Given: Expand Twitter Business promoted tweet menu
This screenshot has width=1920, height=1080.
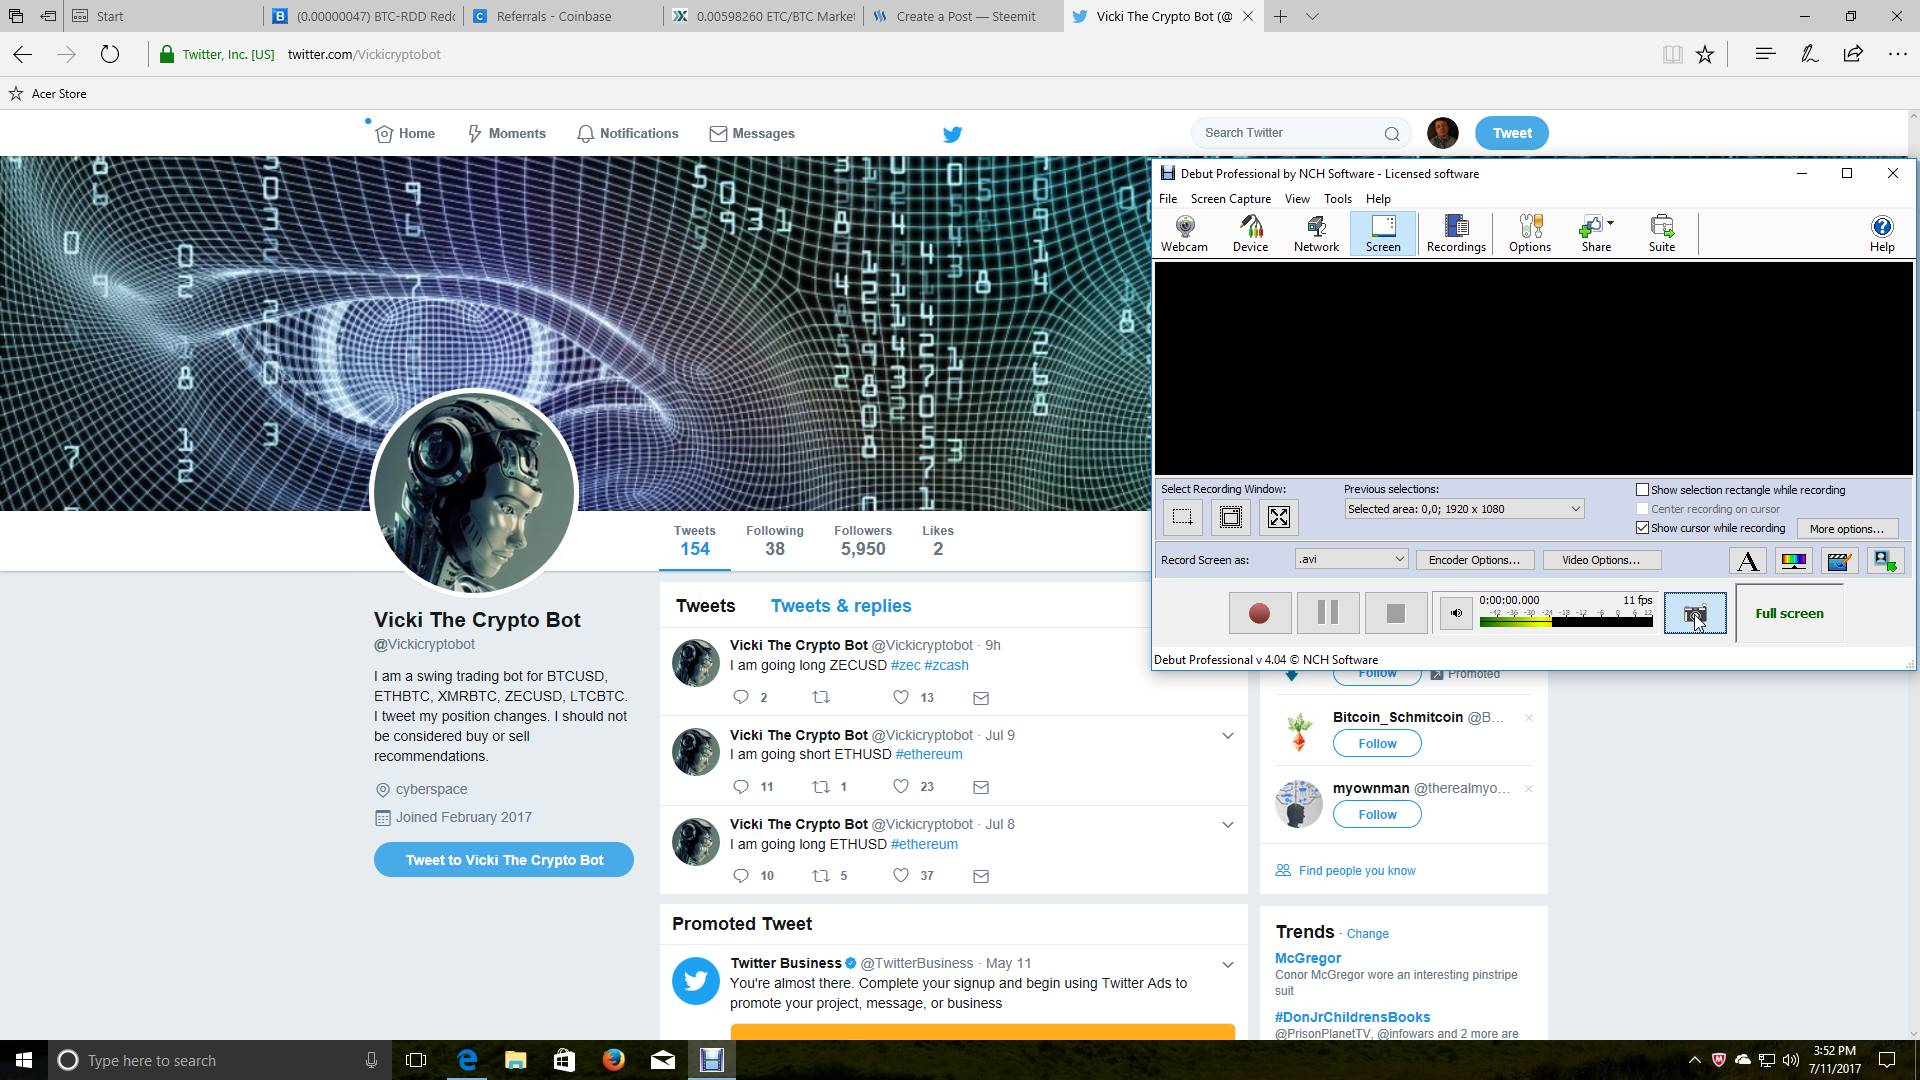Looking at the screenshot, I should tap(1227, 965).
